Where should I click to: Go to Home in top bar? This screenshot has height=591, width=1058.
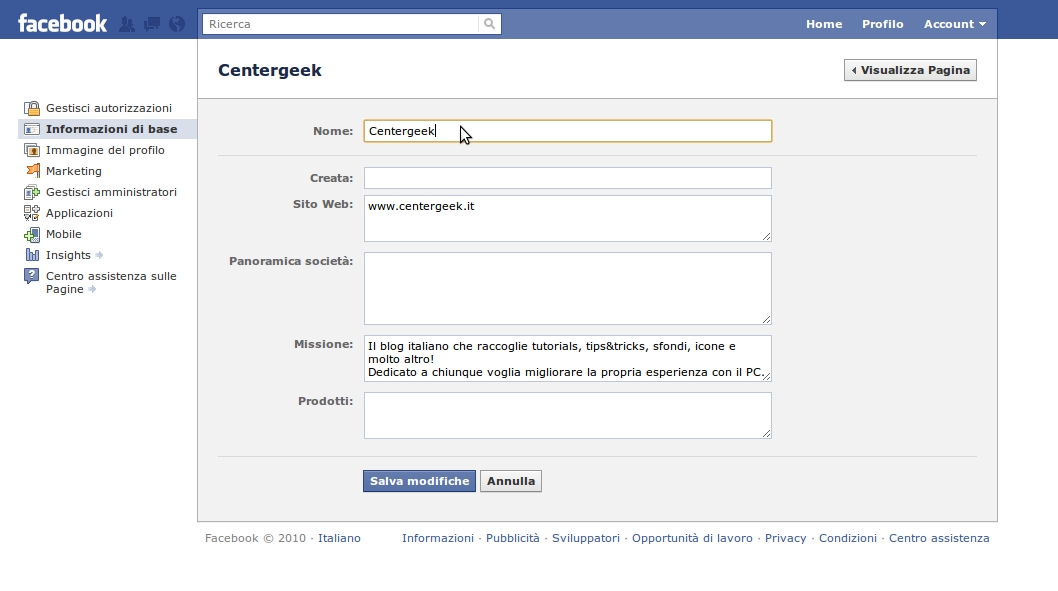pos(824,24)
